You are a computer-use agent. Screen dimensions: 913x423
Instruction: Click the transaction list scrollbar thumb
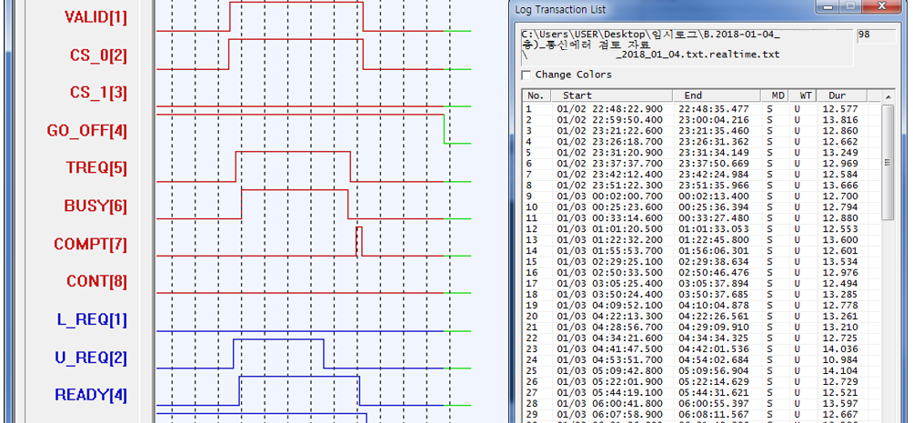pos(887,163)
